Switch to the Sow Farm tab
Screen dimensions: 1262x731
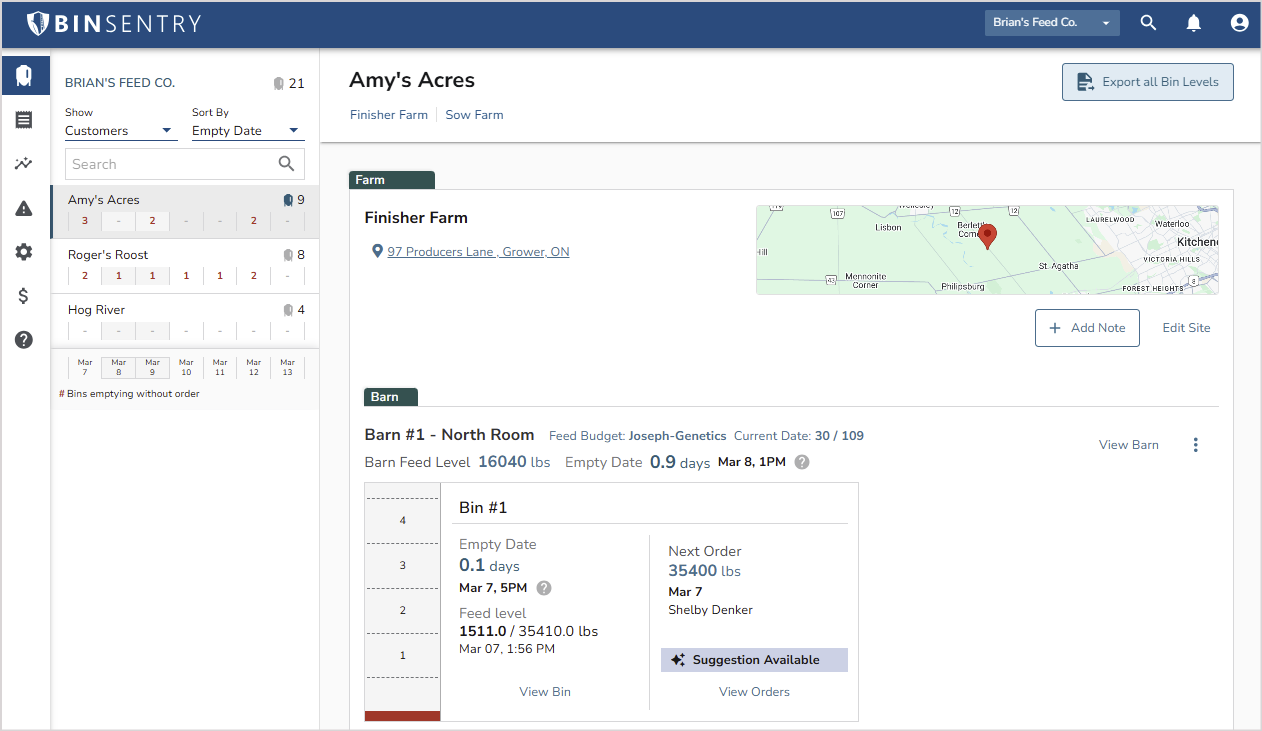pyautogui.click(x=474, y=115)
